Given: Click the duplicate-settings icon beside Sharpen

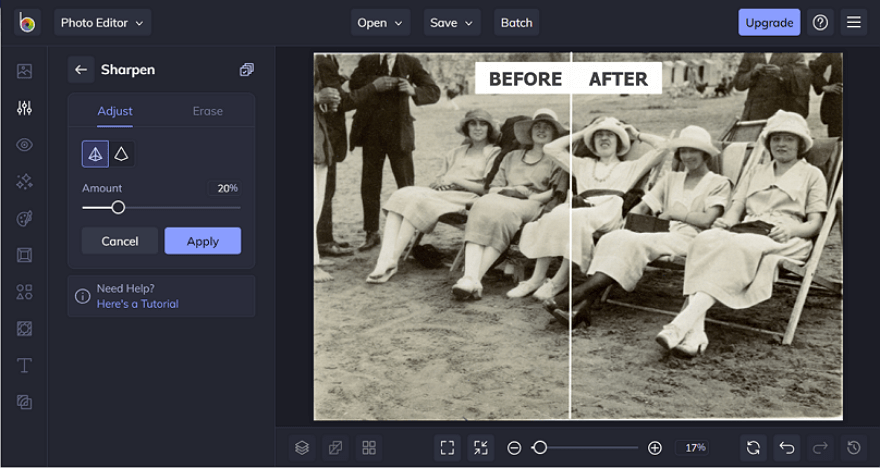Looking at the screenshot, I should click(x=246, y=70).
